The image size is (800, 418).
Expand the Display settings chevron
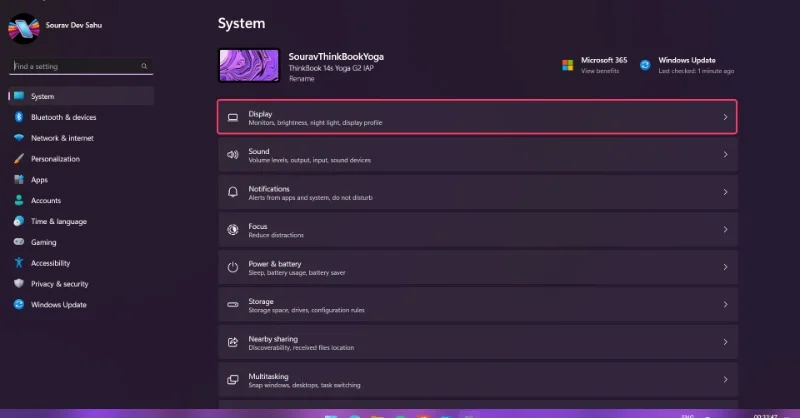tap(725, 118)
